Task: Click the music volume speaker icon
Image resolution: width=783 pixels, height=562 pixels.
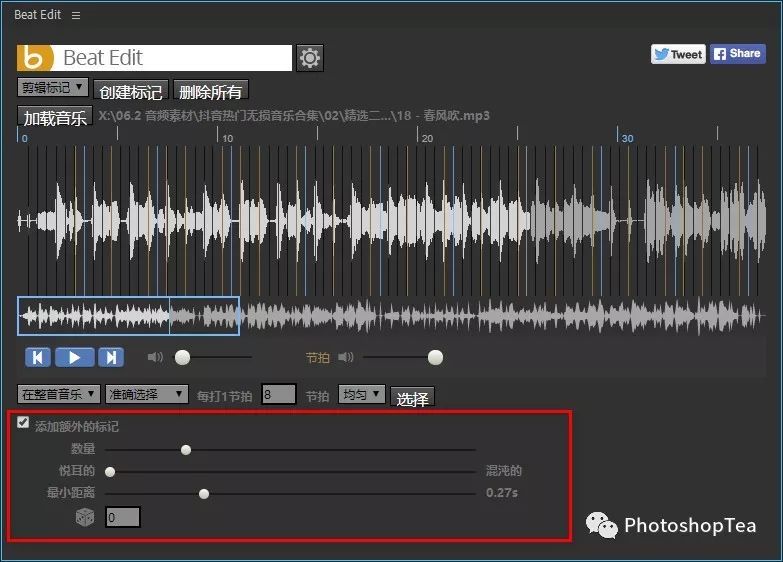Action: point(155,357)
